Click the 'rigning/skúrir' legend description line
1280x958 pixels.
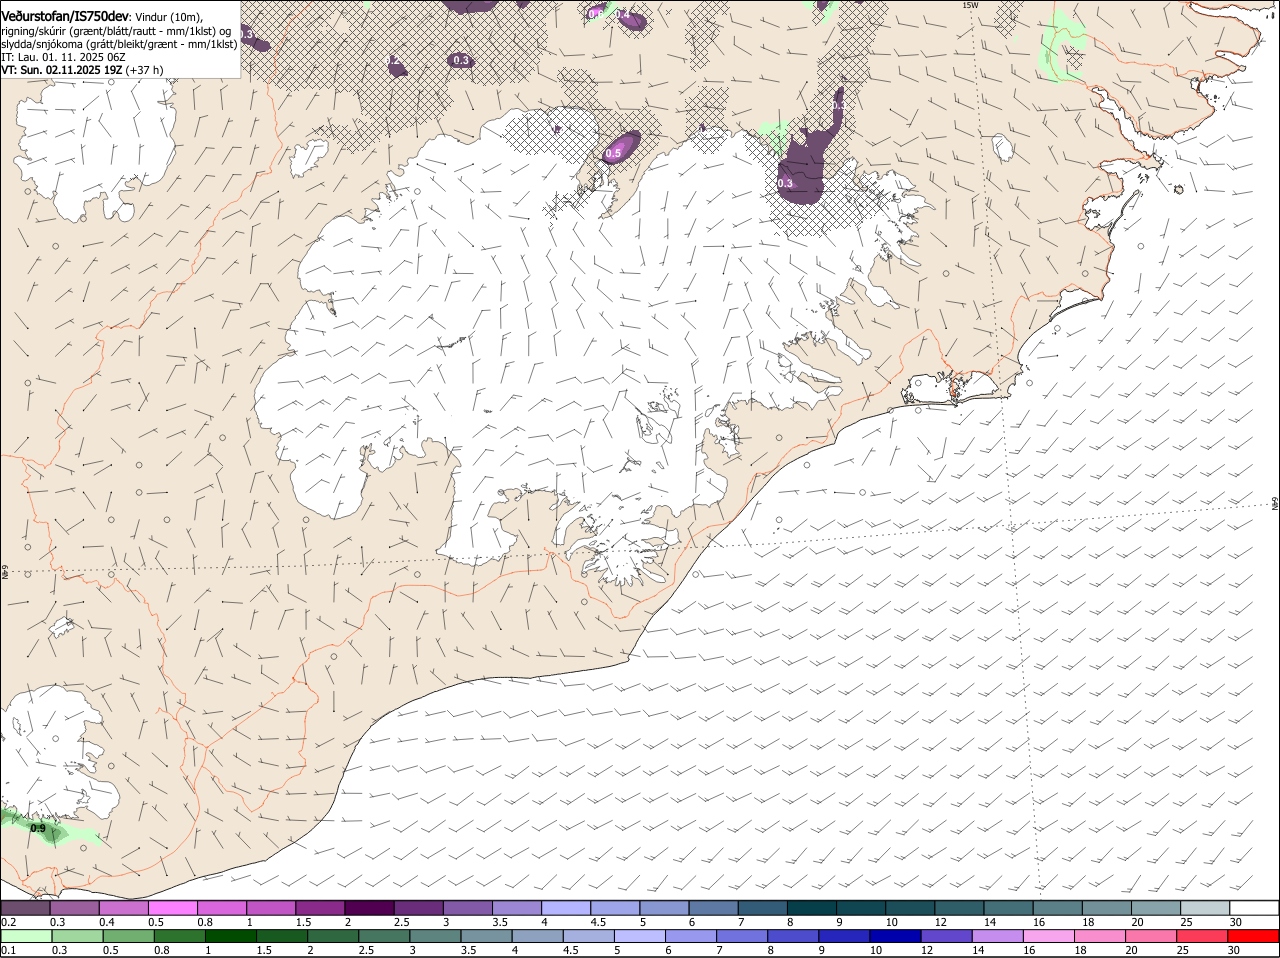[116, 30]
